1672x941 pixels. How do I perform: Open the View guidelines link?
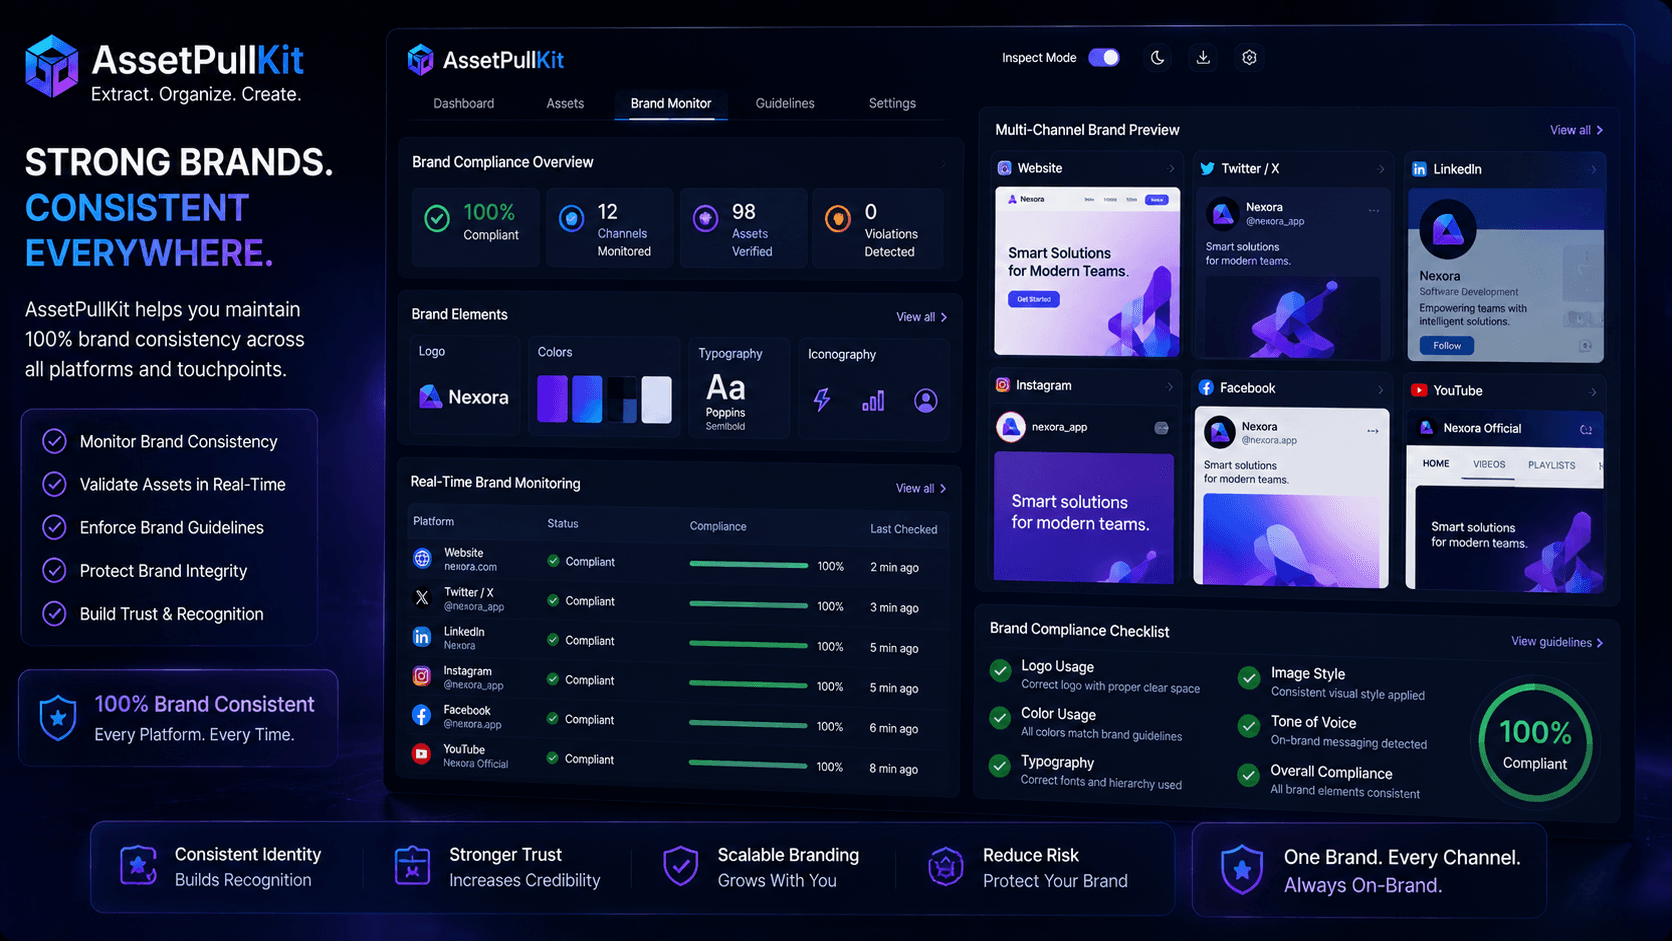(x=1557, y=642)
